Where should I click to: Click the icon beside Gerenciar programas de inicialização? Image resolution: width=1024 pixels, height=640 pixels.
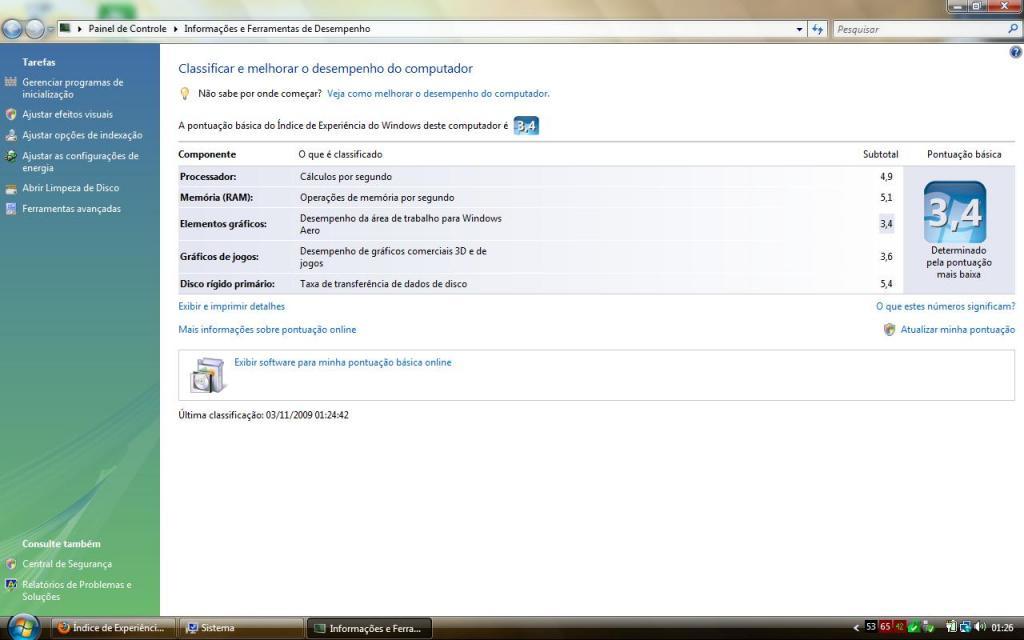pos(10,82)
